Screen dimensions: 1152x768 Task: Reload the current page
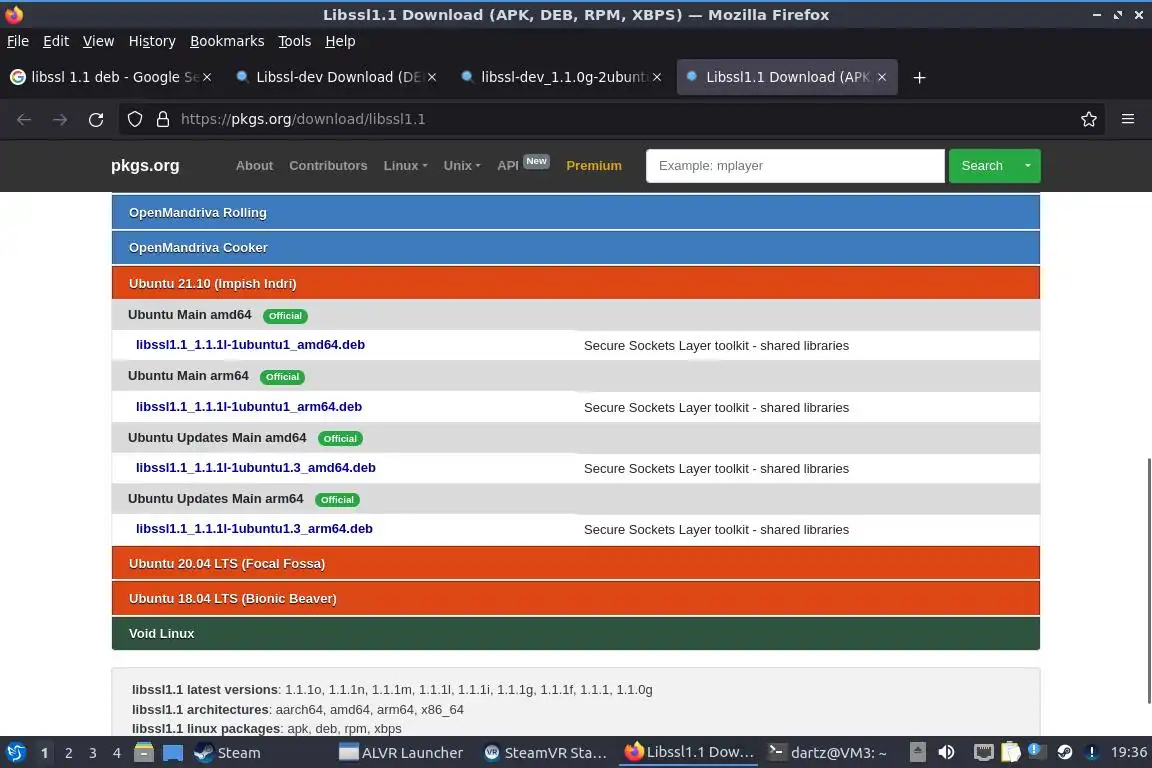point(96,119)
